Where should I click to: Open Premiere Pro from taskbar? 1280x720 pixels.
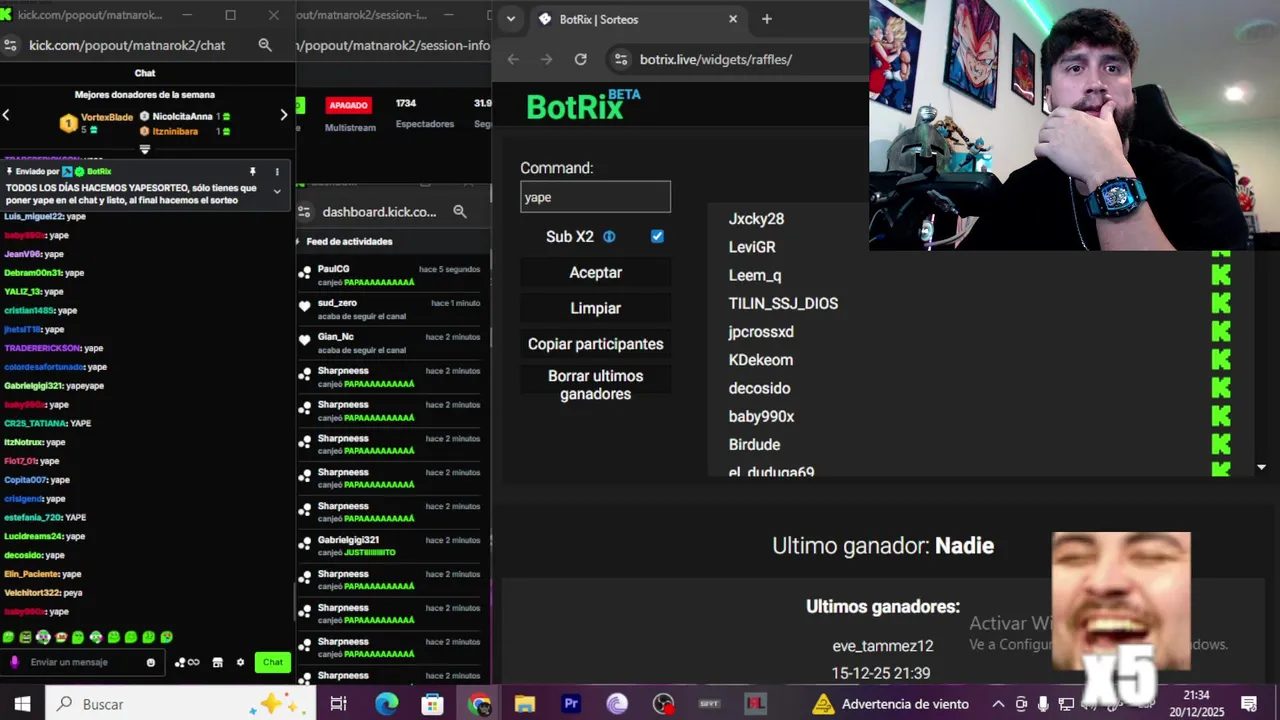click(571, 704)
